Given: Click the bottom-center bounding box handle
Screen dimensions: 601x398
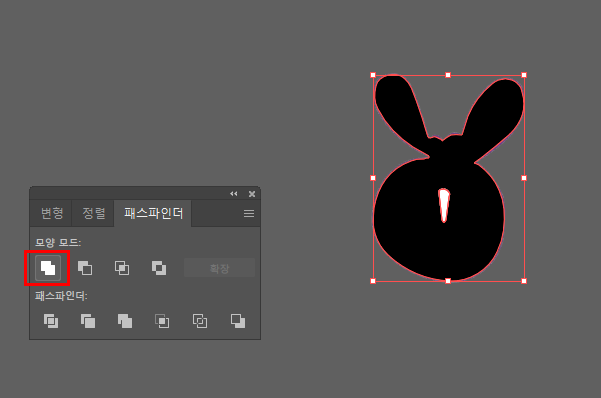Looking at the screenshot, I should 448,281.
